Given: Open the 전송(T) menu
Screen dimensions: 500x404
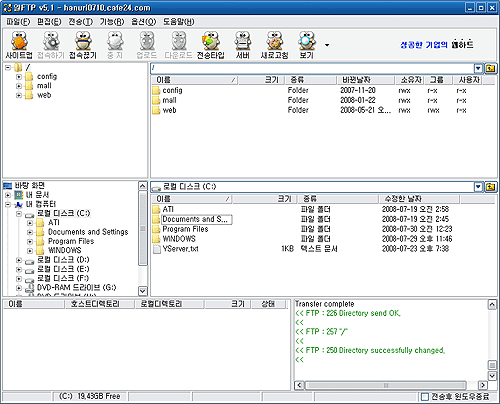Looking at the screenshot, I should [x=80, y=22].
